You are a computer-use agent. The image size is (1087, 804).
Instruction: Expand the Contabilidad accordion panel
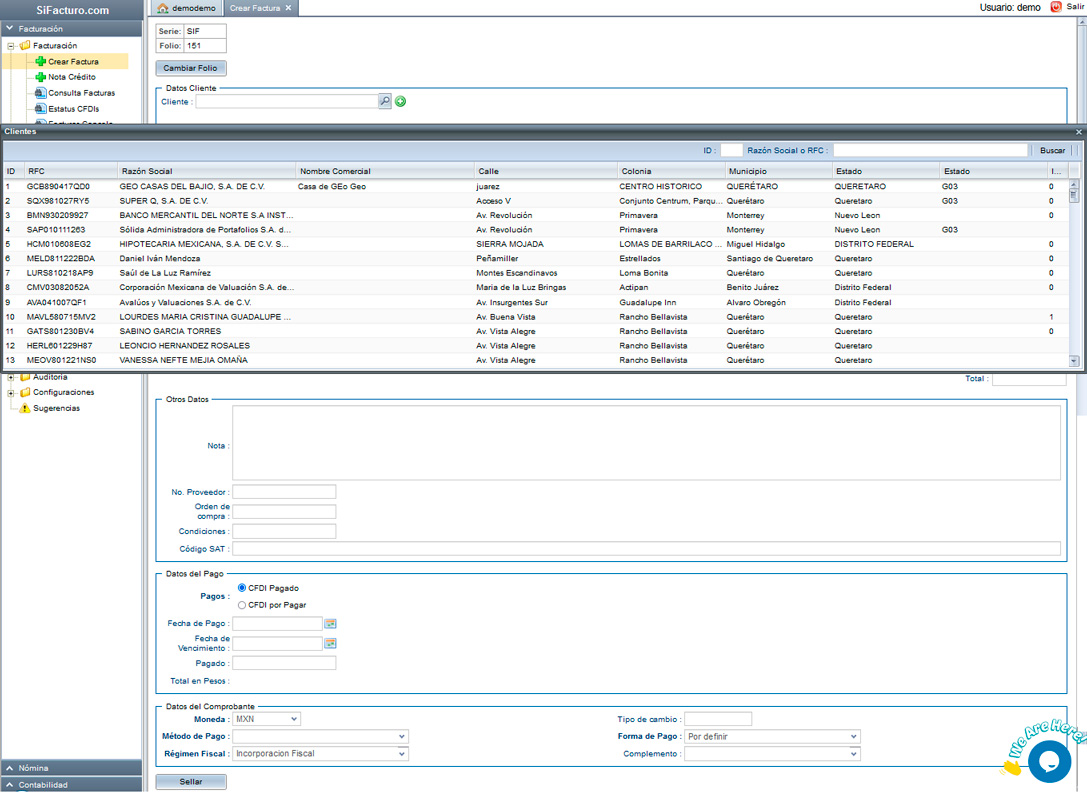click(x=71, y=785)
